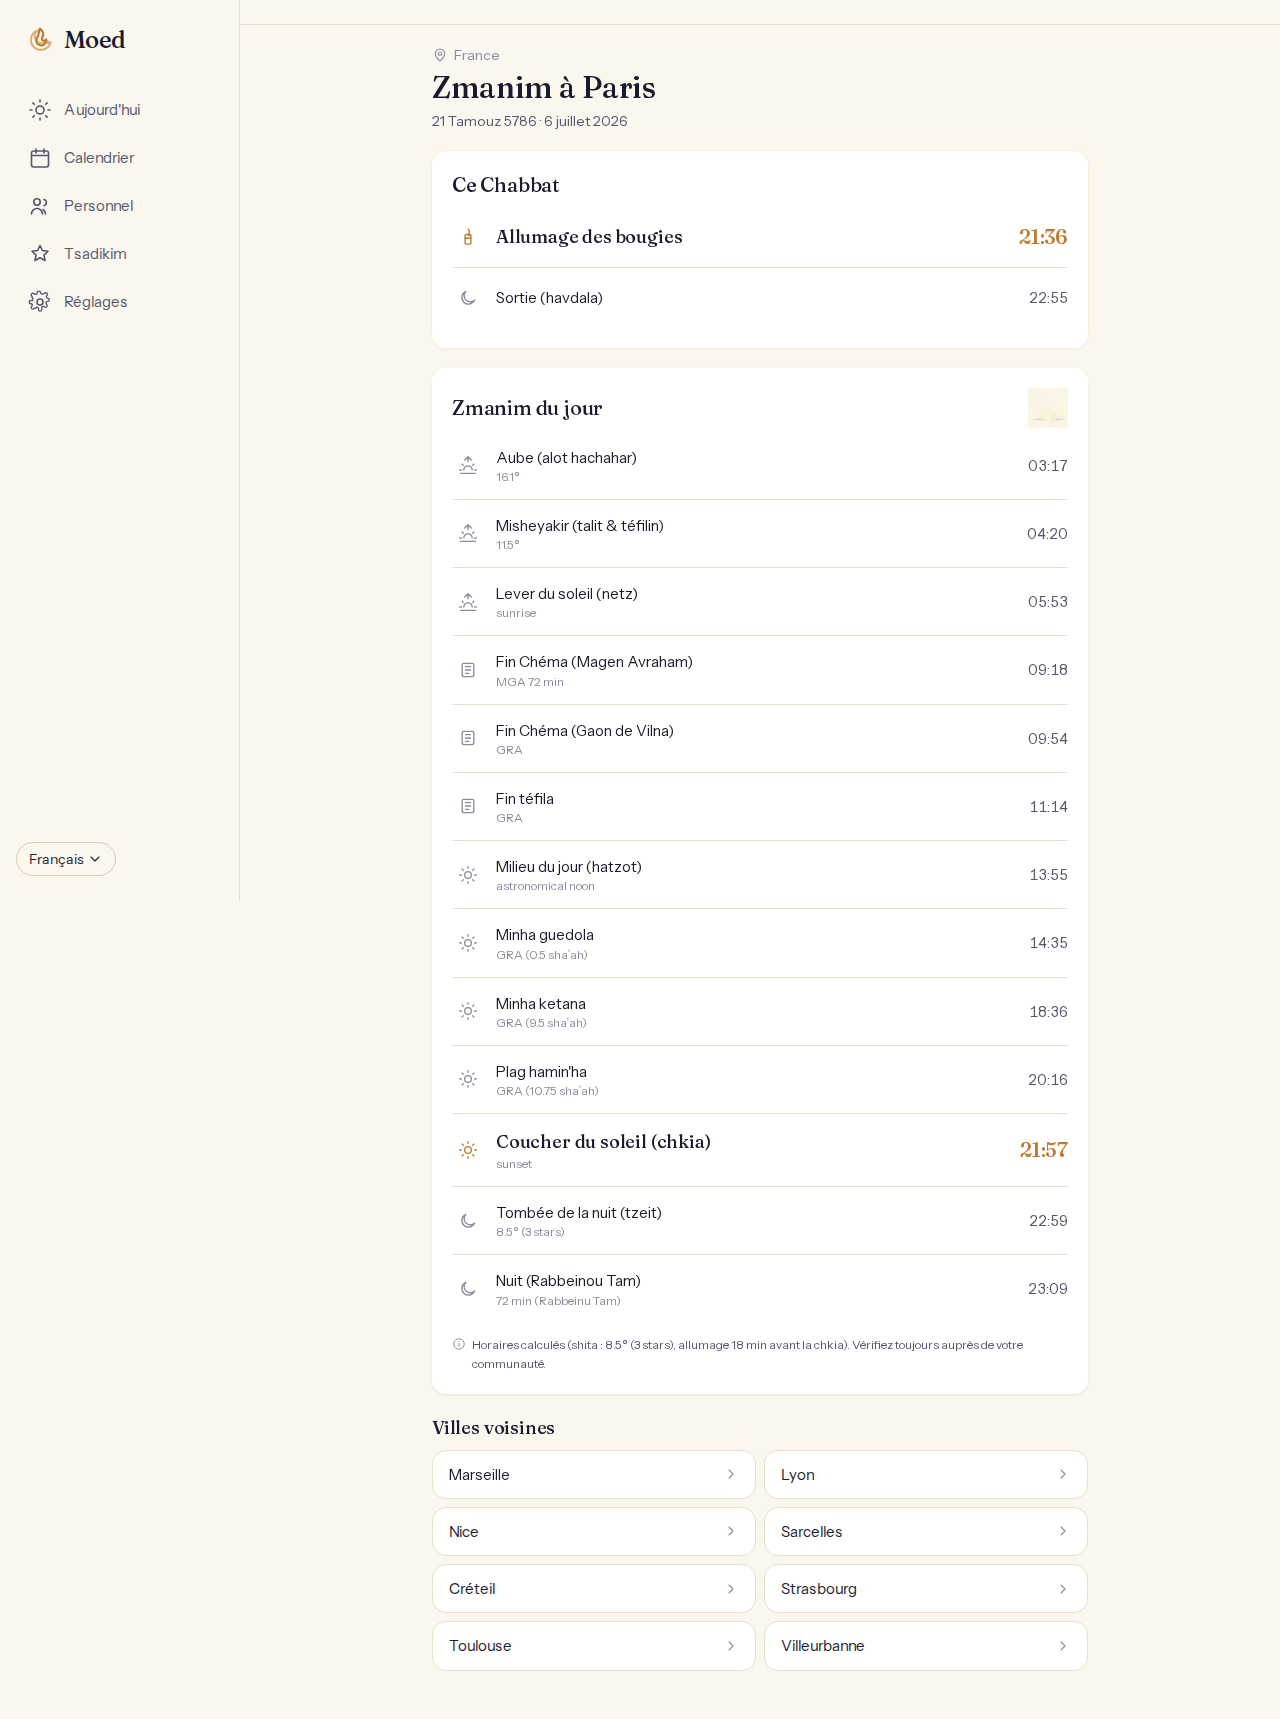The image size is (1280, 1719).
Task: Open the Français language dropdown
Action: (66, 859)
